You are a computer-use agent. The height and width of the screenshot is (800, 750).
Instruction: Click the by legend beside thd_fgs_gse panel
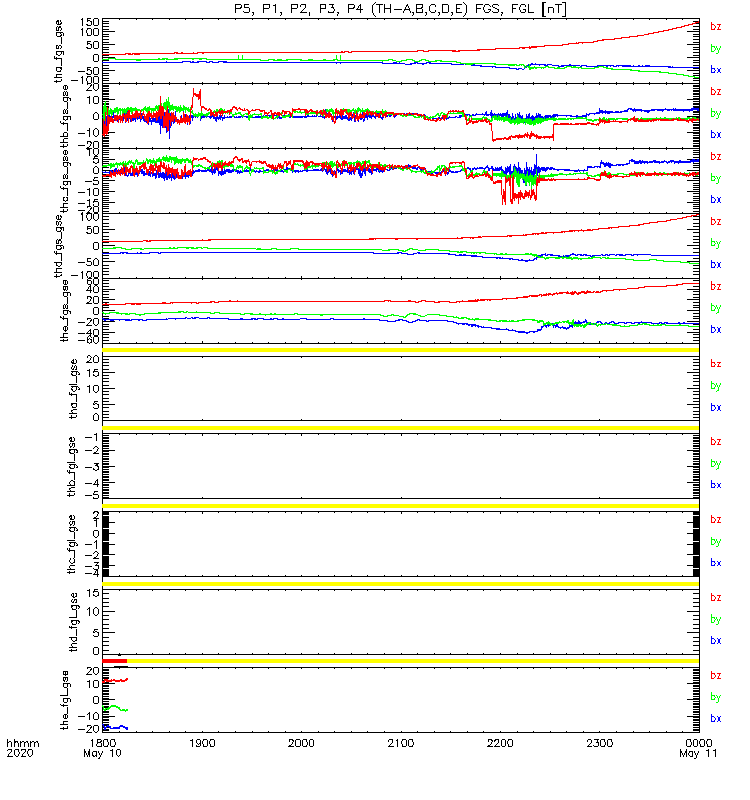(x=716, y=243)
